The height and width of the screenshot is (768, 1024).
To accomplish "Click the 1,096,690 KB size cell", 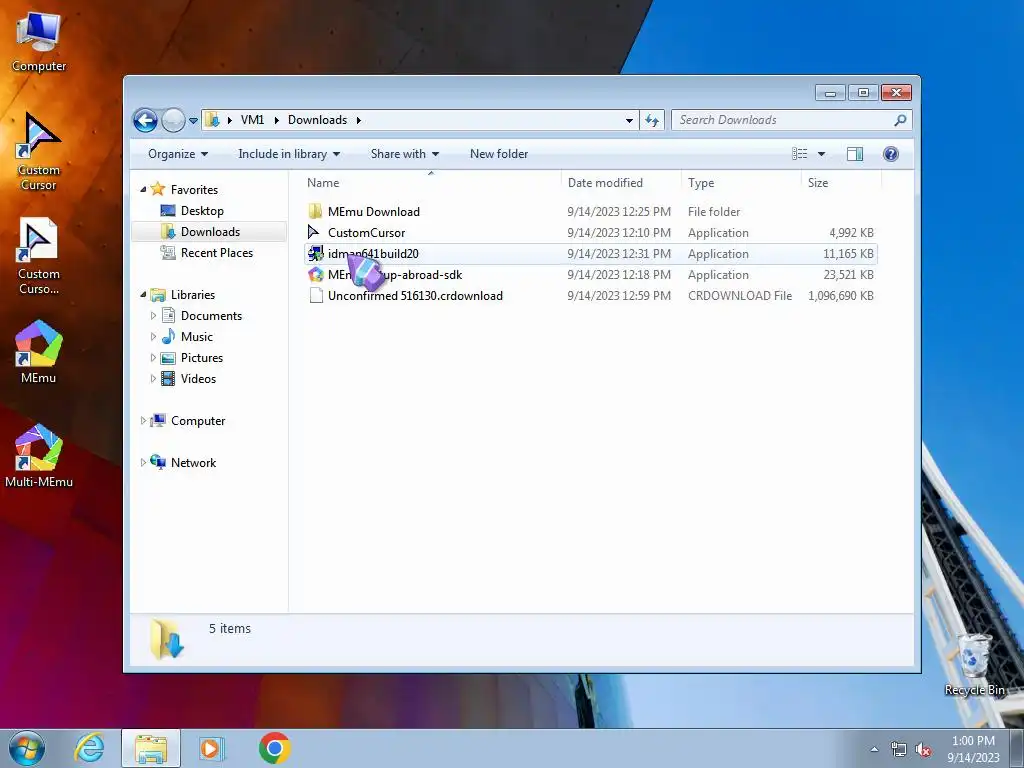I will [x=840, y=296].
